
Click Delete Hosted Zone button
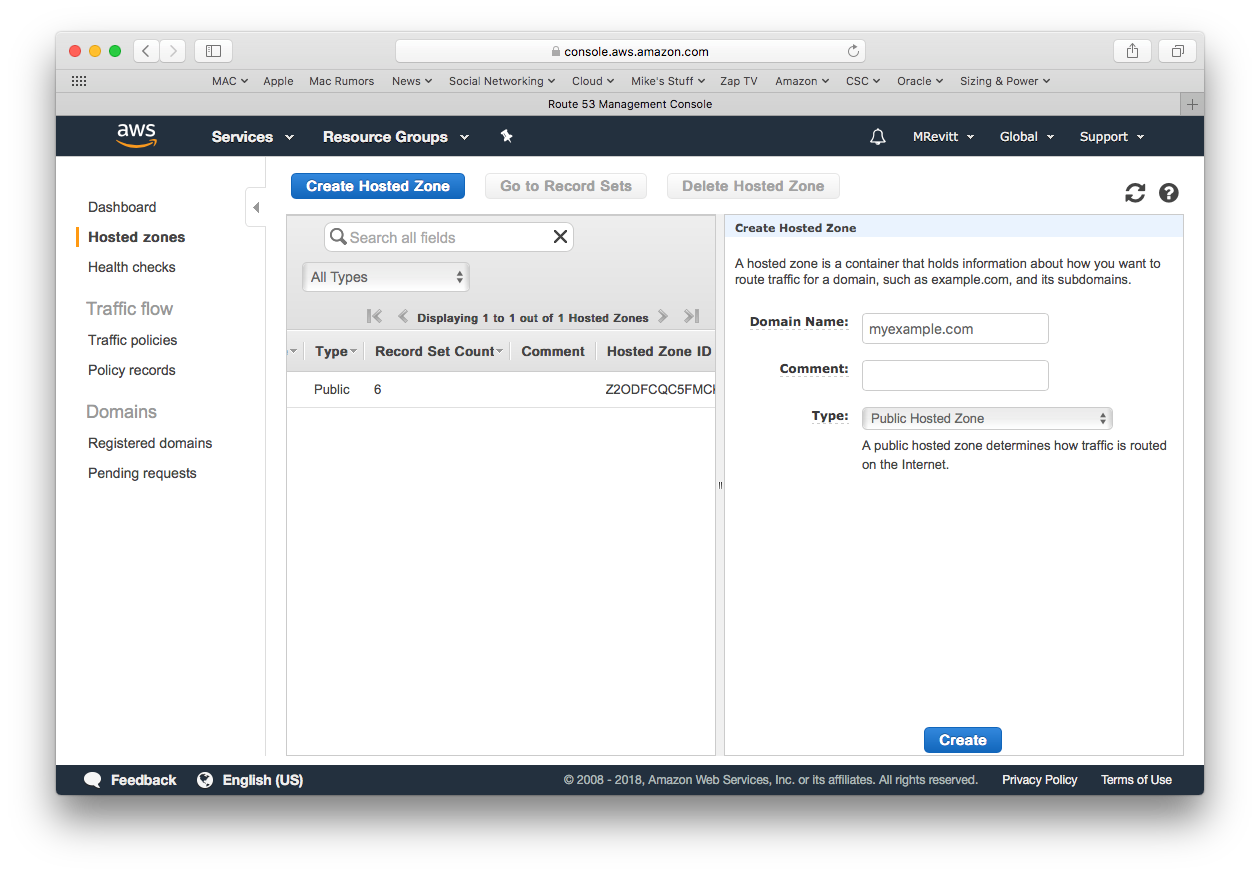(753, 186)
